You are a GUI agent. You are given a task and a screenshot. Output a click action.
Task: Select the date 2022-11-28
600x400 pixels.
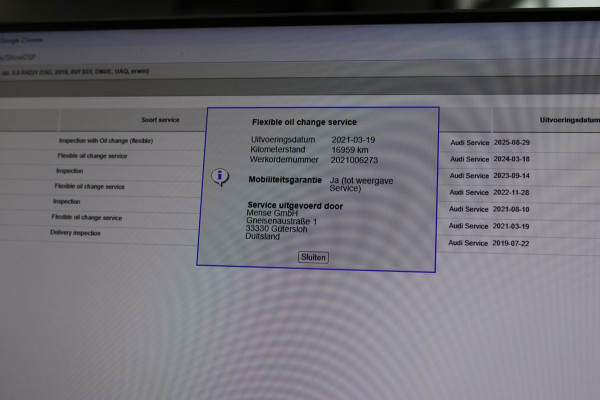pos(511,192)
